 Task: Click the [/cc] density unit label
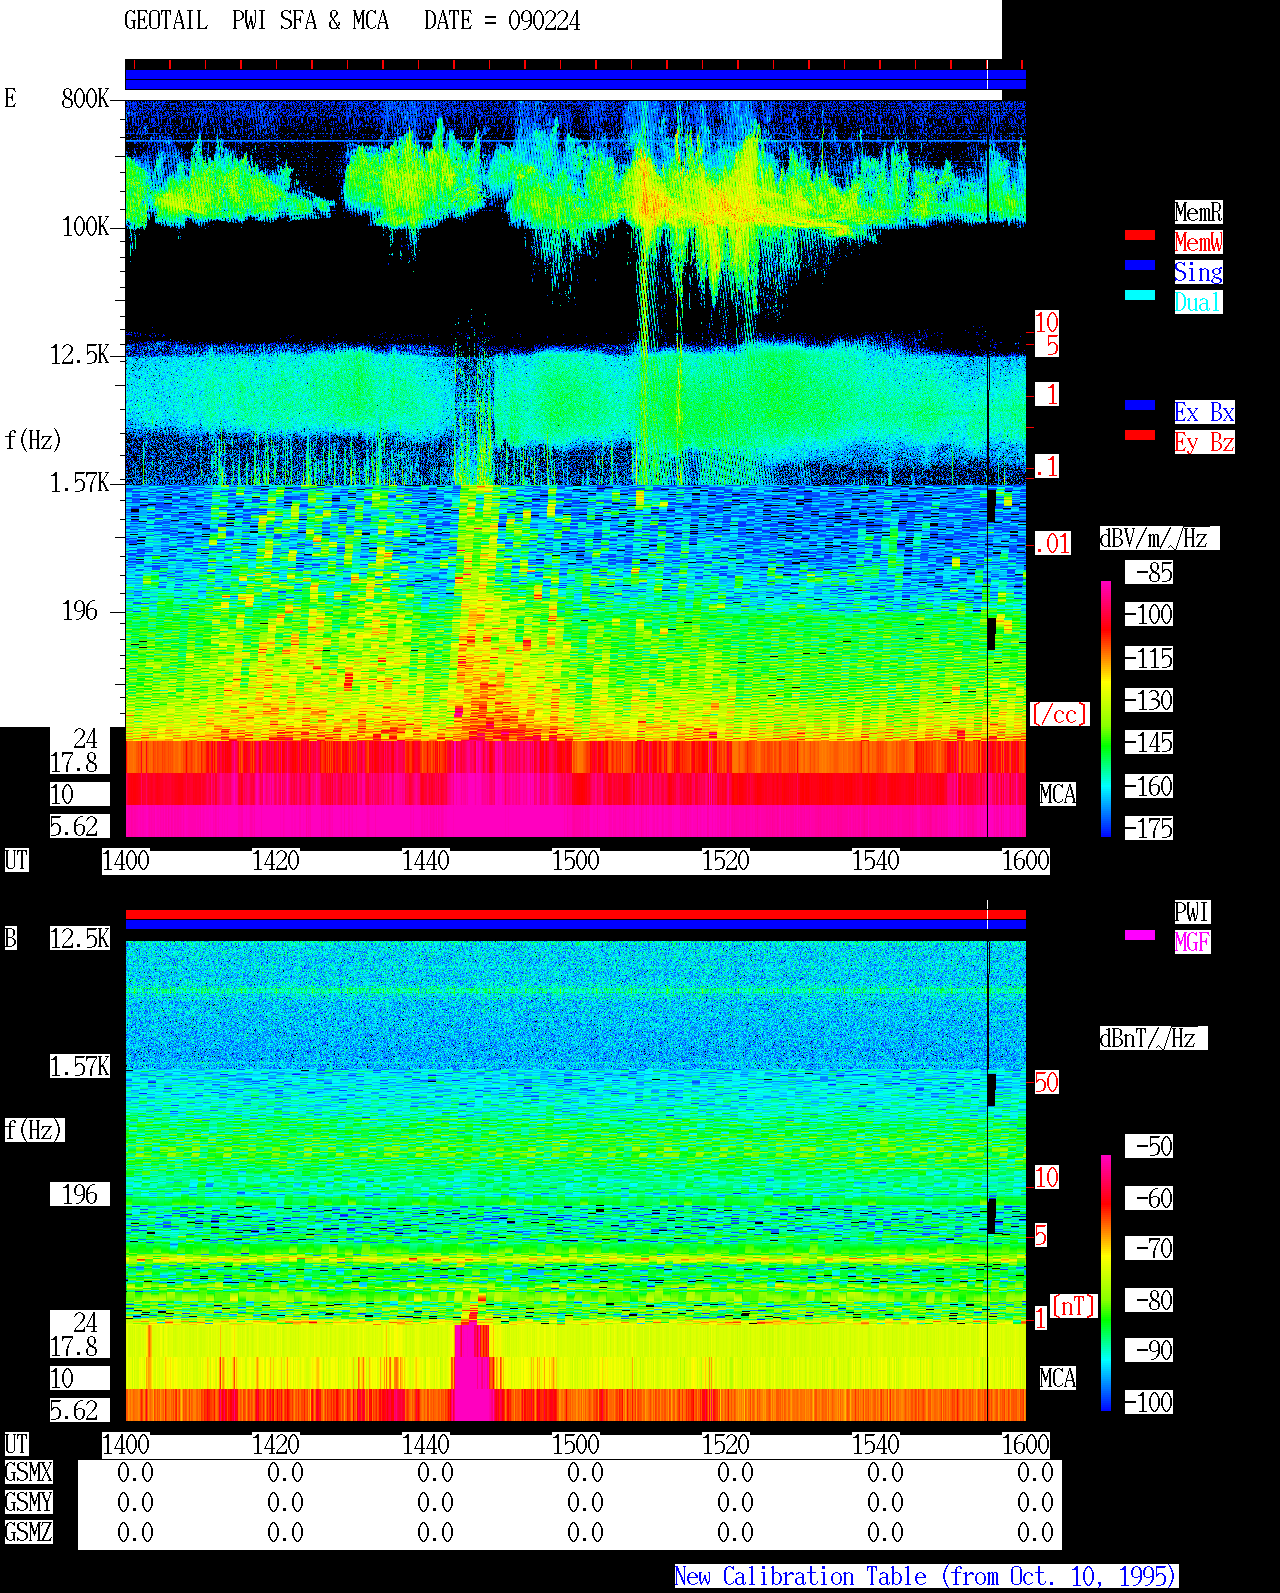(x=1060, y=714)
